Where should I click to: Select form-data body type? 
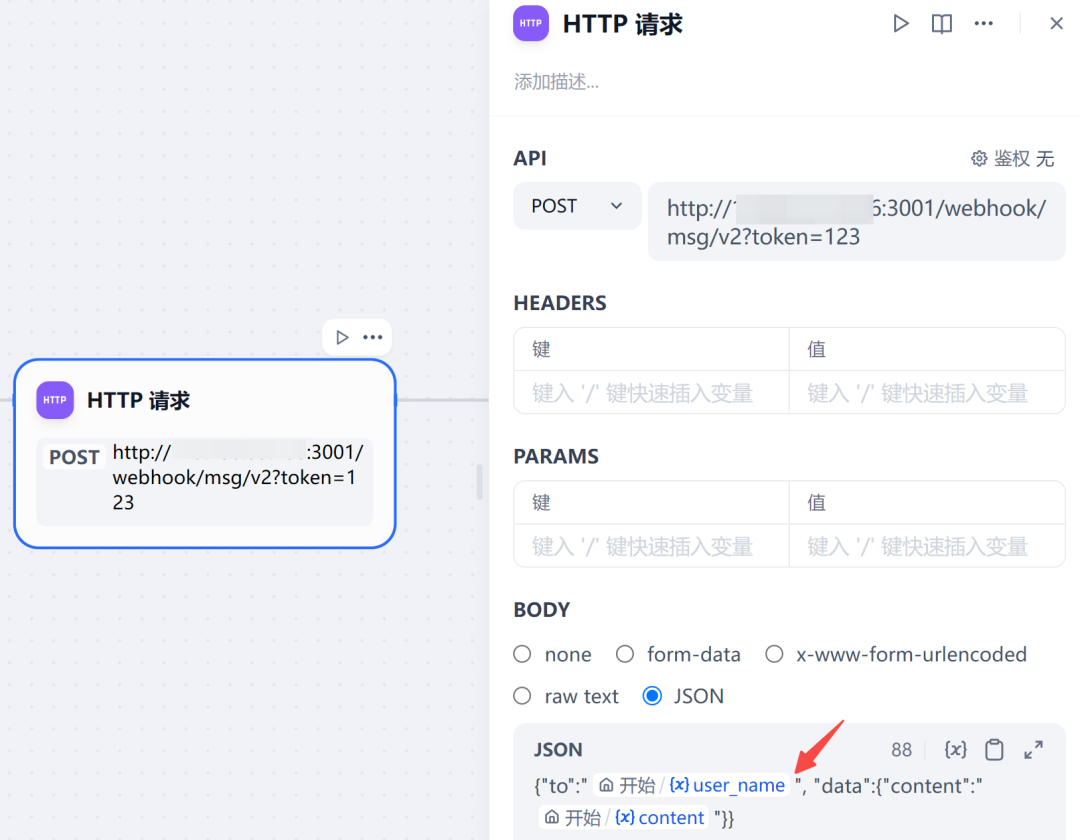click(x=678, y=654)
